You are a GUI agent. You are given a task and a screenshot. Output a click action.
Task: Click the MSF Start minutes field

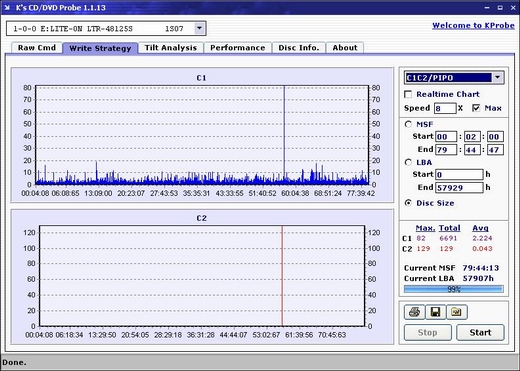pyautogui.click(x=446, y=137)
